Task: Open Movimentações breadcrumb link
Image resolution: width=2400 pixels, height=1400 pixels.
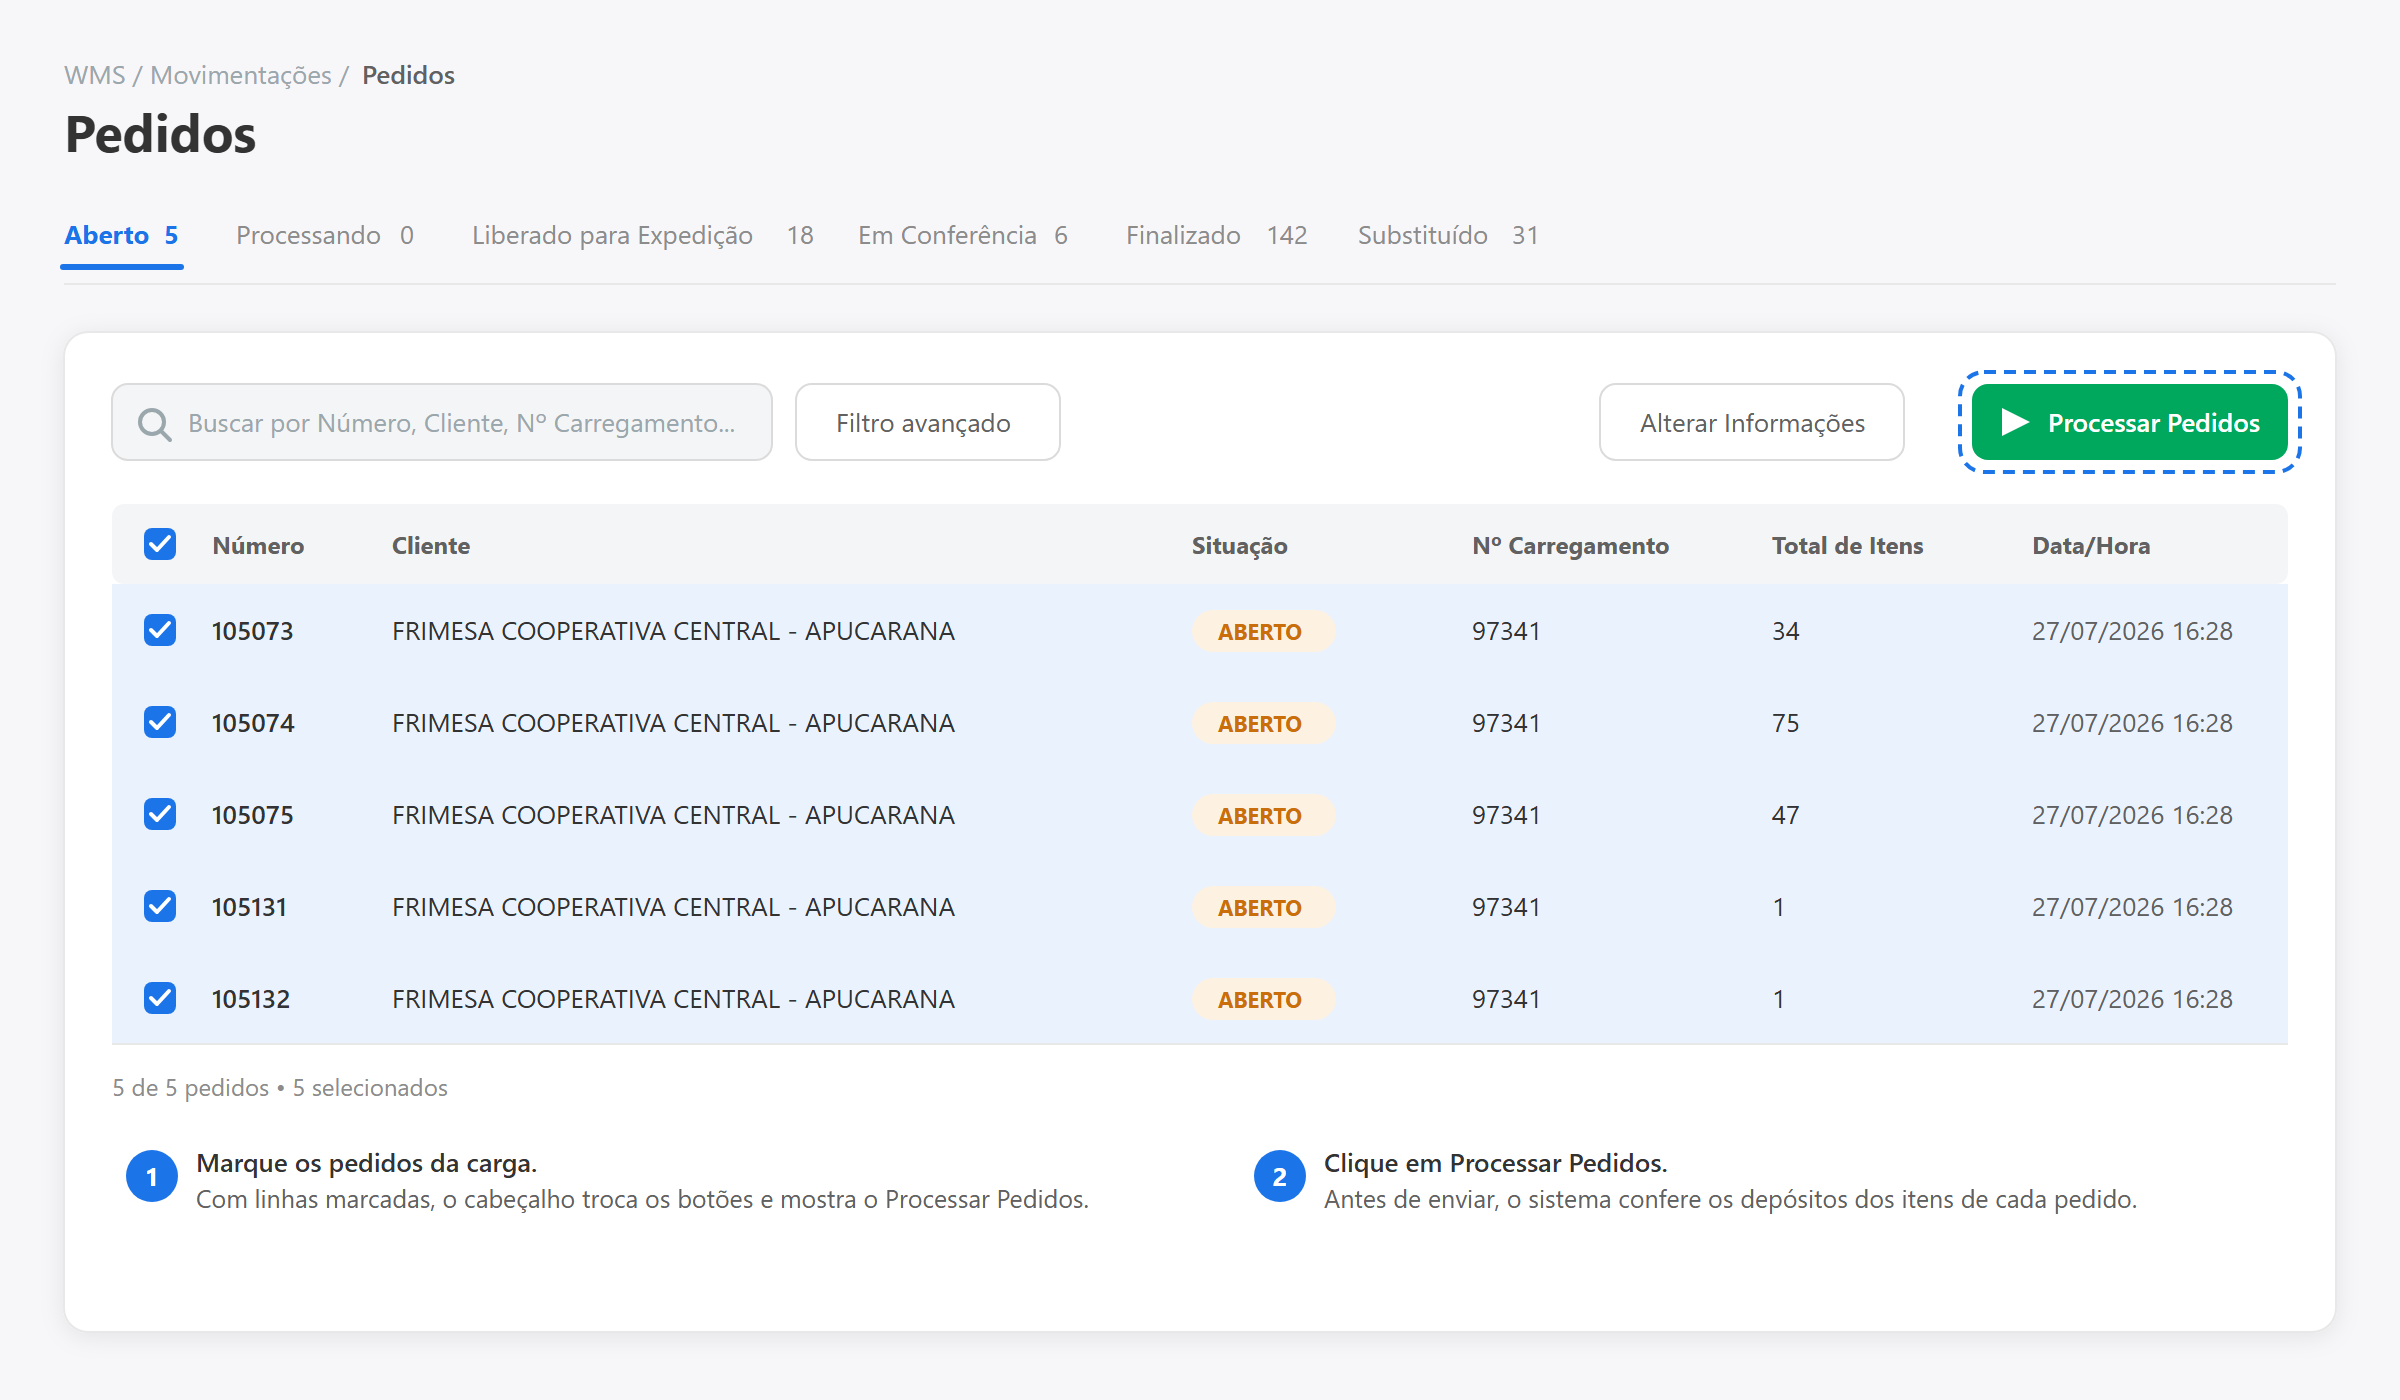Action: pyautogui.click(x=241, y=76)
